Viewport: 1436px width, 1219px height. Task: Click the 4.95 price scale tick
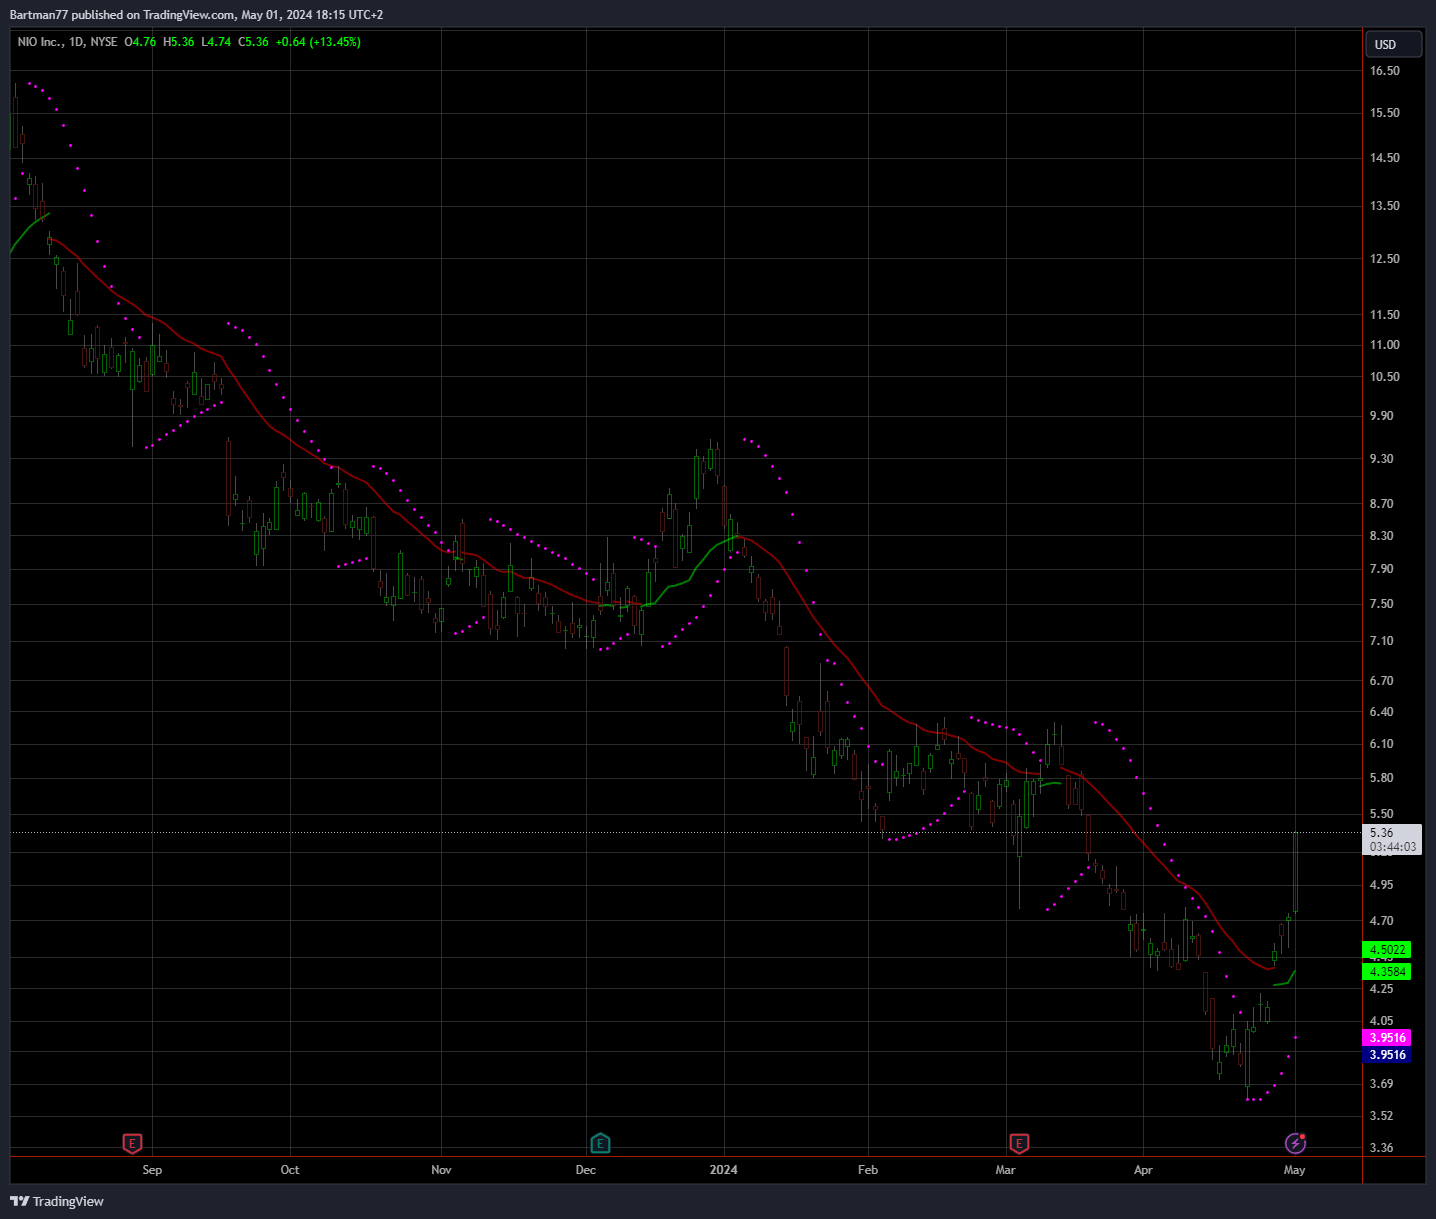pyautogui.click(x=1382, y=885)
